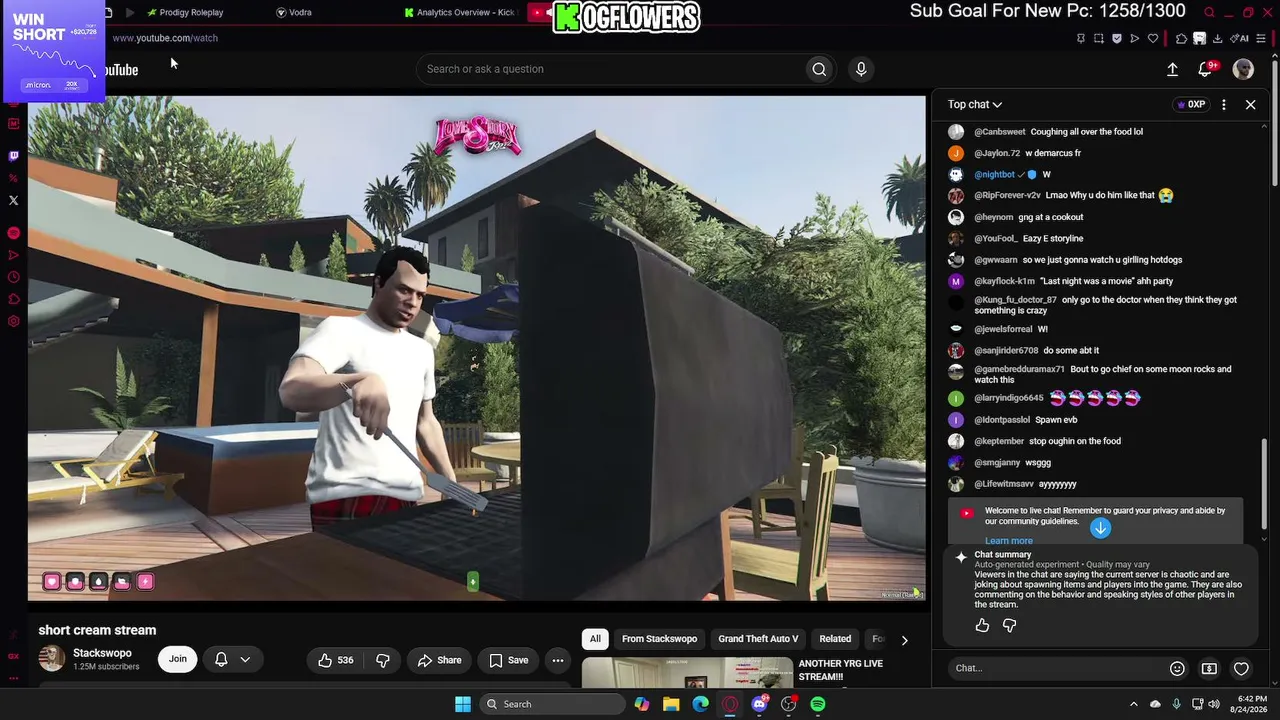This screenshot has width=1280, height=720.
Task: Open the X sidebar icon
Action: 13,200
